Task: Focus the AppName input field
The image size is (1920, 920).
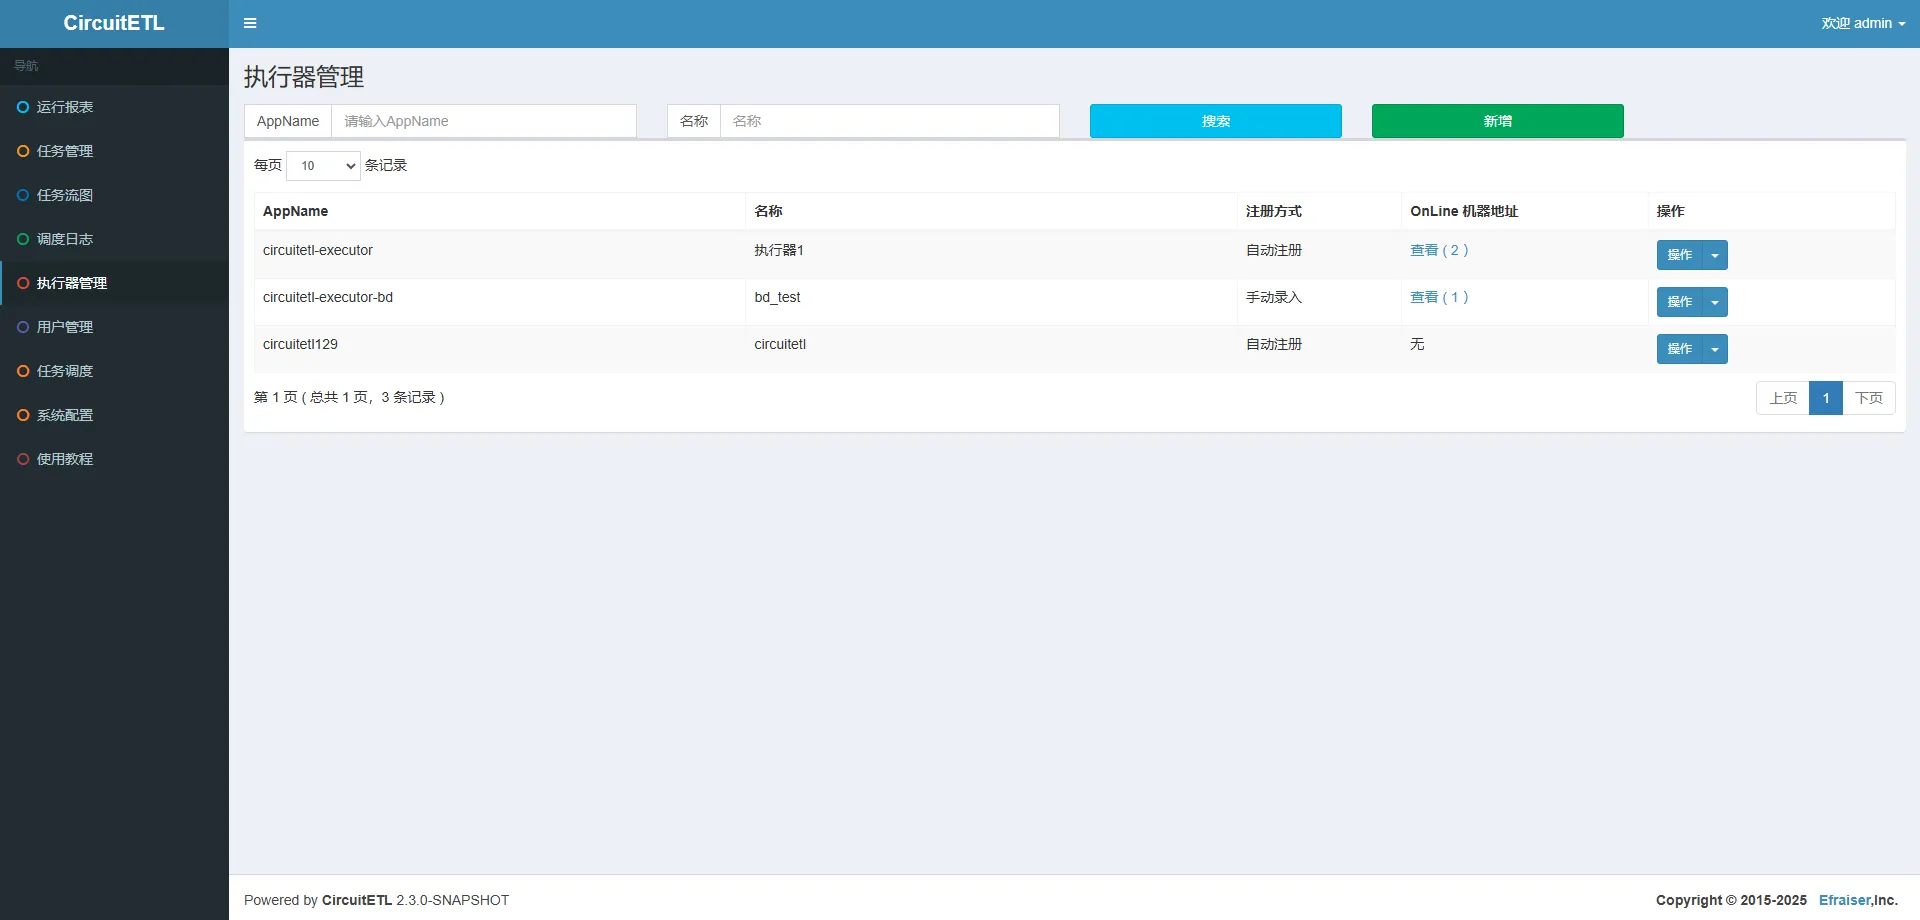Action: pyautogui.click(x=484, y=121)
